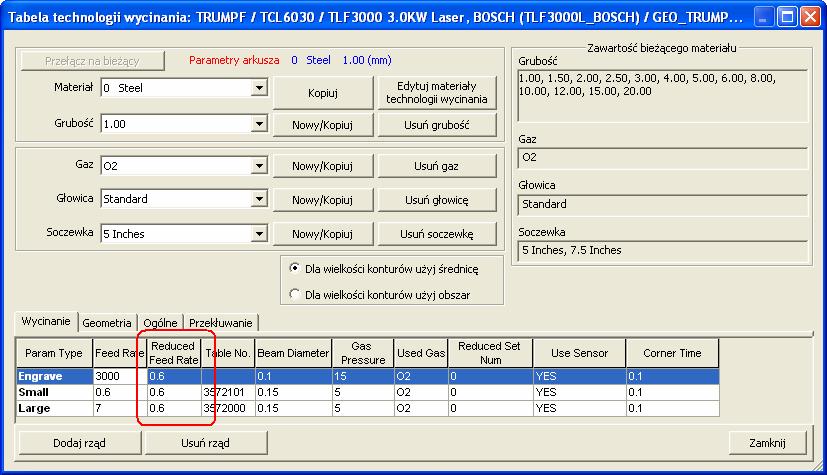827x475 pixels.
Task: Click Nowy/Kopiuj next to Soczewka
Action: [323, 234]
